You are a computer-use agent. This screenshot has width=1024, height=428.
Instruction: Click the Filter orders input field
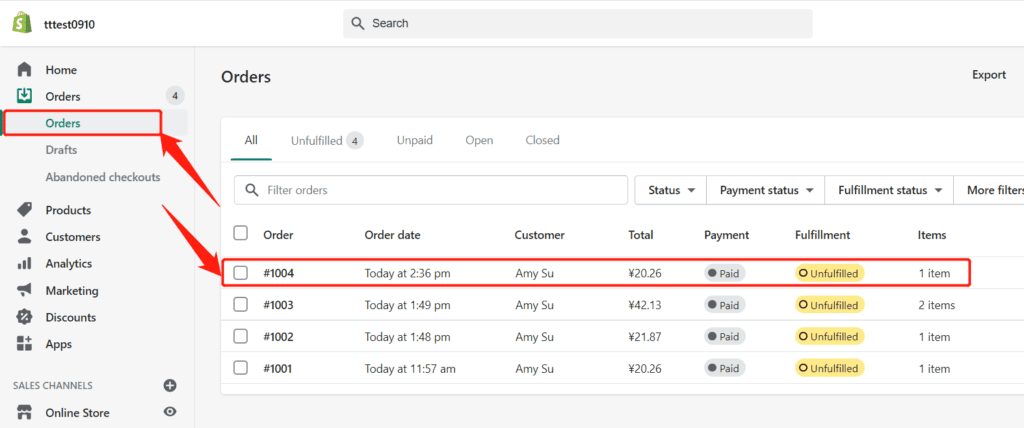(x=430, y=190)
